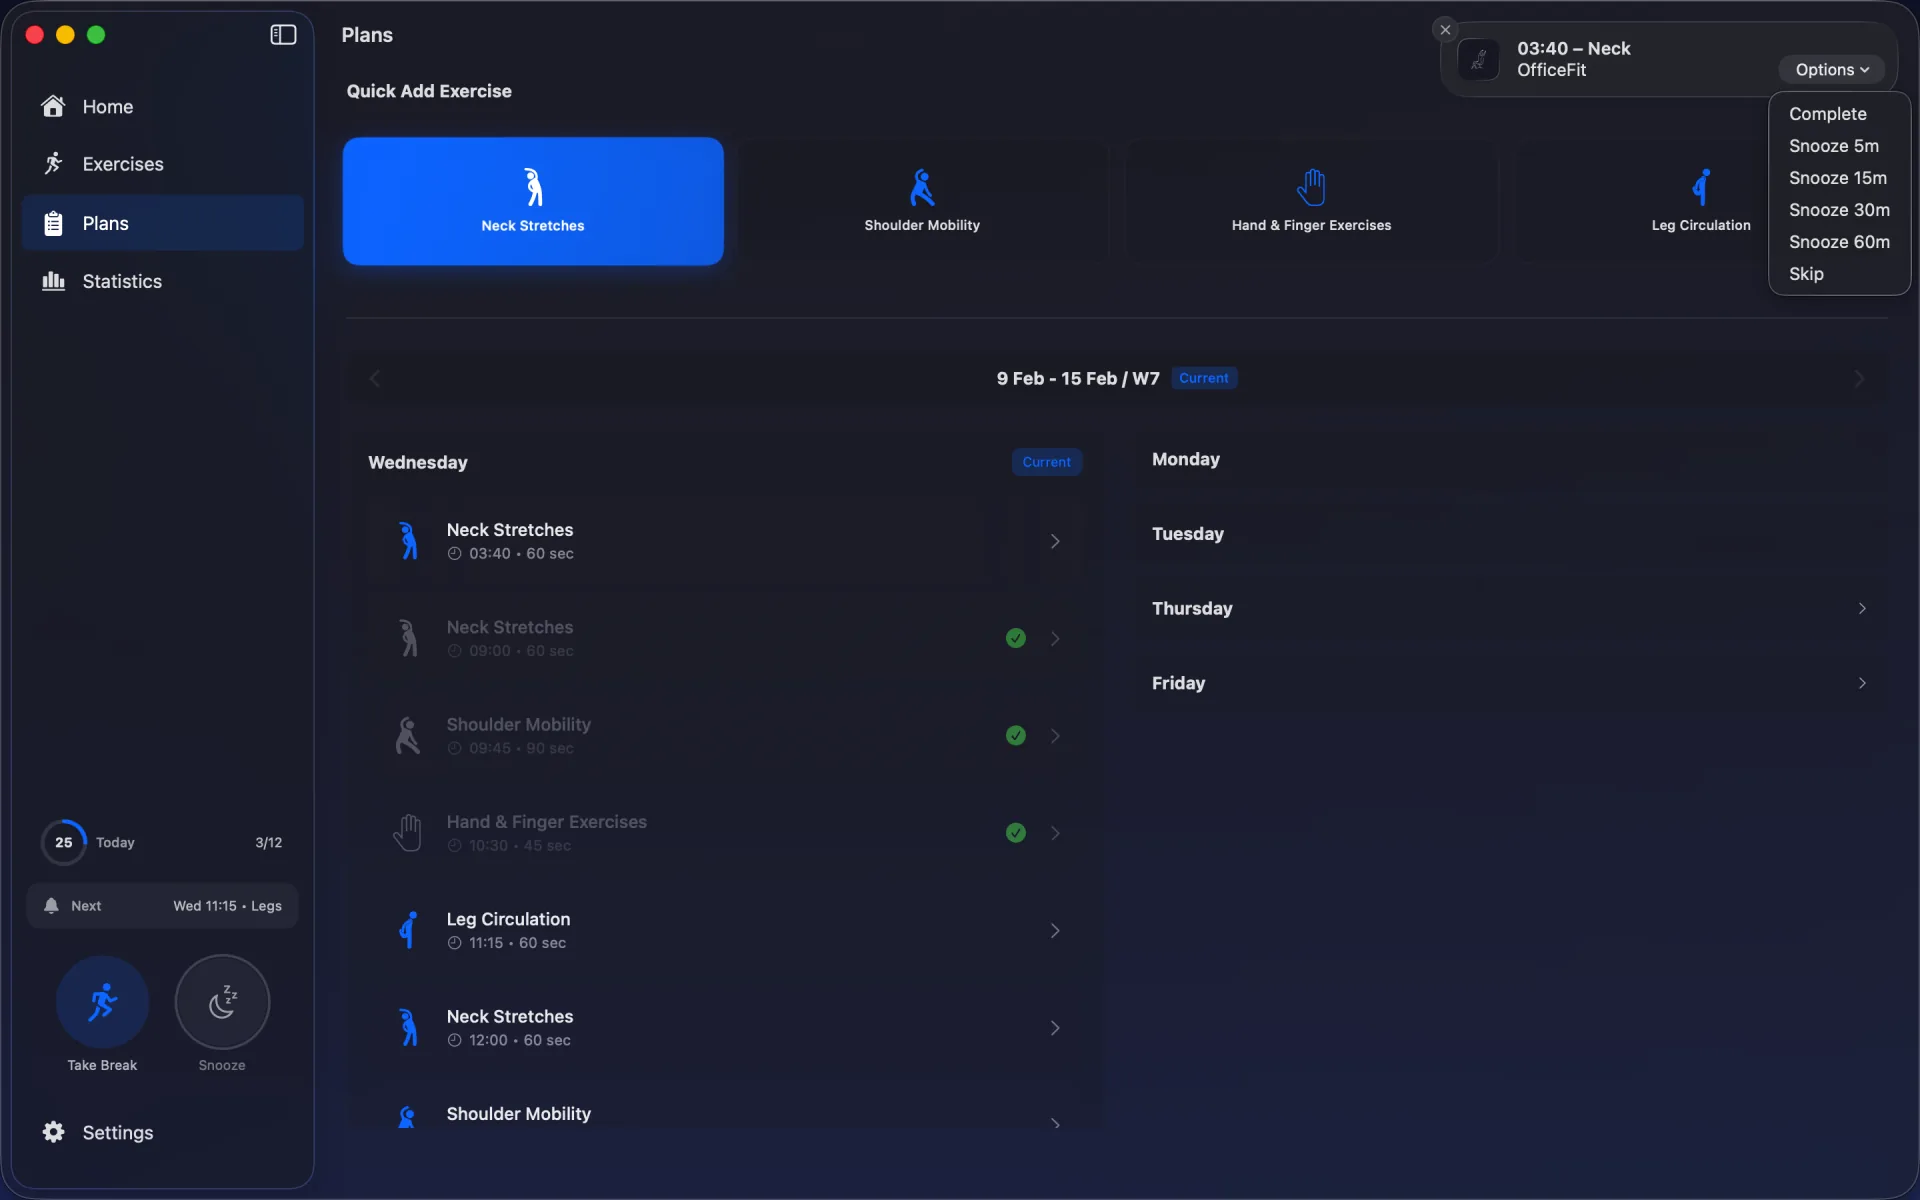
Task: Open Statistics from the sidebar
Action: click(x=122, y=281)
